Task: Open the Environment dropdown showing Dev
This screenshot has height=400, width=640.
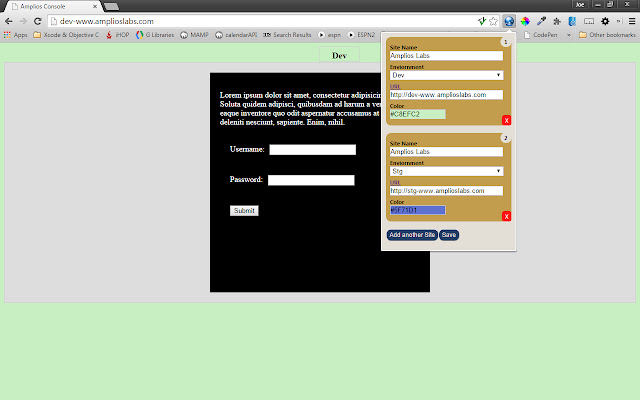Action: (x=446, y=75)
